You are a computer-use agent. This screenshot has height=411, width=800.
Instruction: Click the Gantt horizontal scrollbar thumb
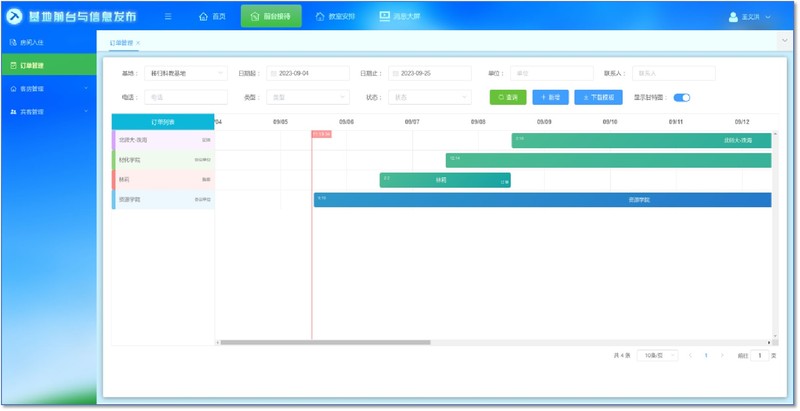(325, 343)
